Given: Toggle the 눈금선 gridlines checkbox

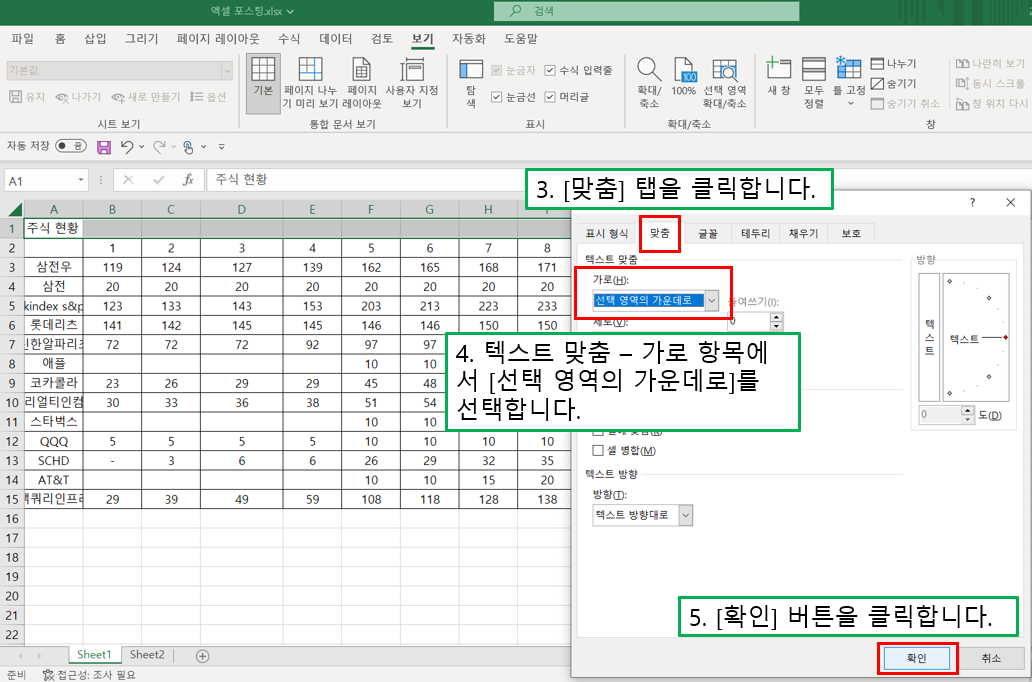Looking at the screenshot, I should click(497, 97).
